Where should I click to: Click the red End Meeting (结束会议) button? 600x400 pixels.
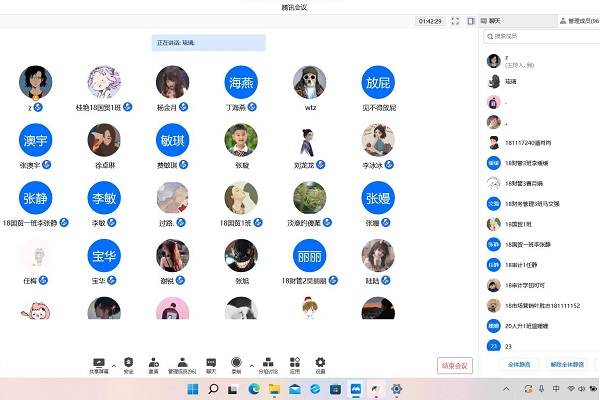(x=454, y=365)
